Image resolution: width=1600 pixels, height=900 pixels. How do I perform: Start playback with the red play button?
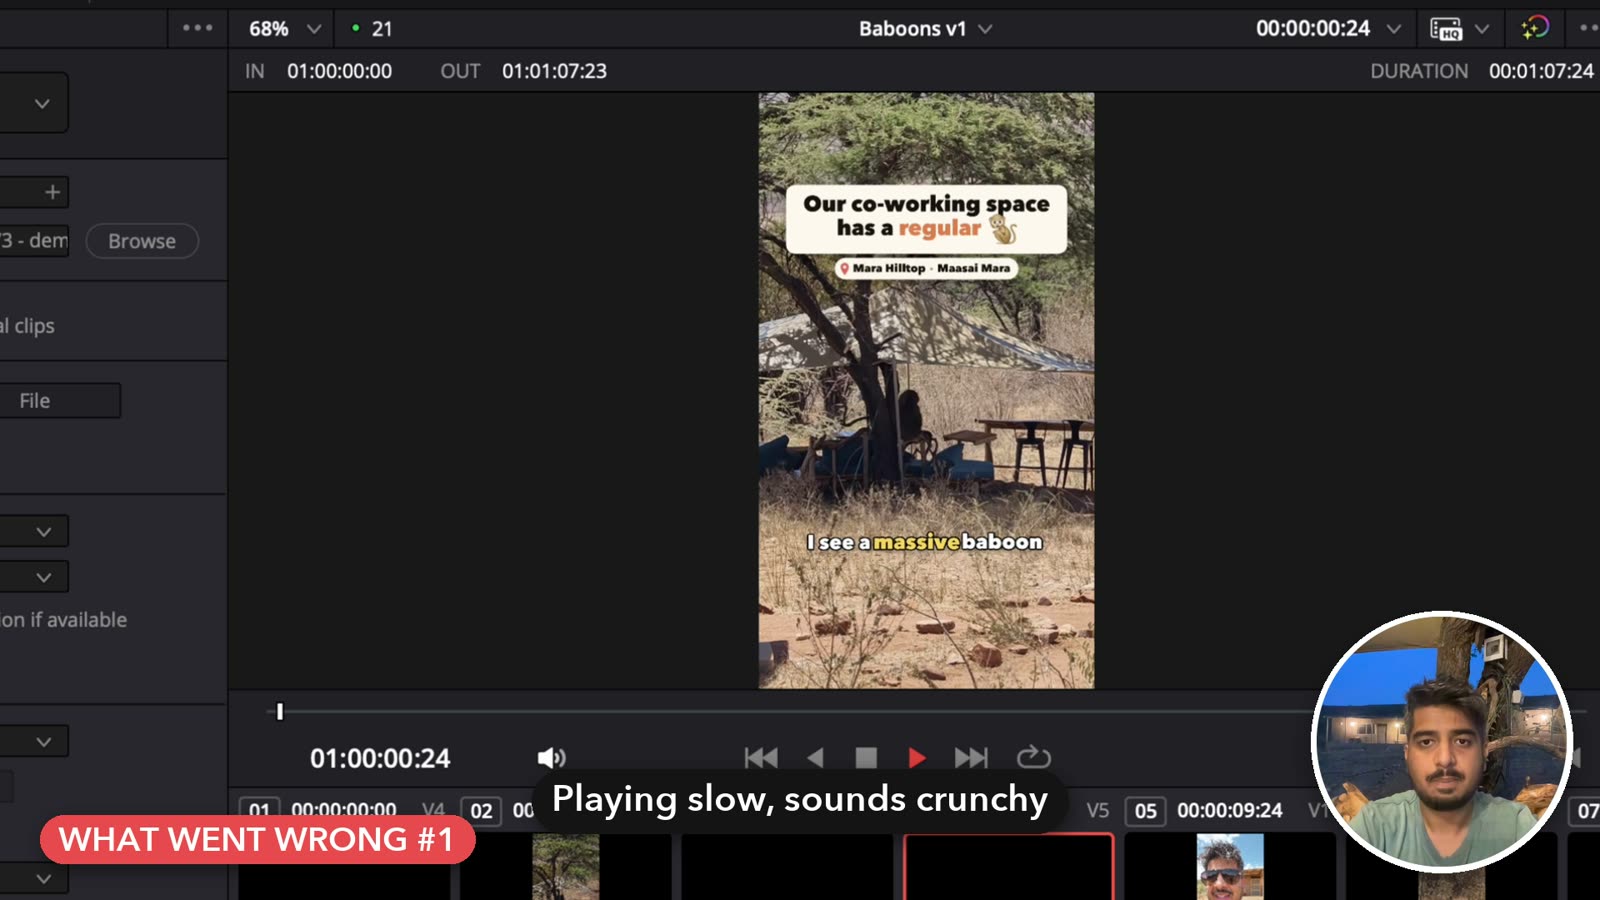click(916, 758)
